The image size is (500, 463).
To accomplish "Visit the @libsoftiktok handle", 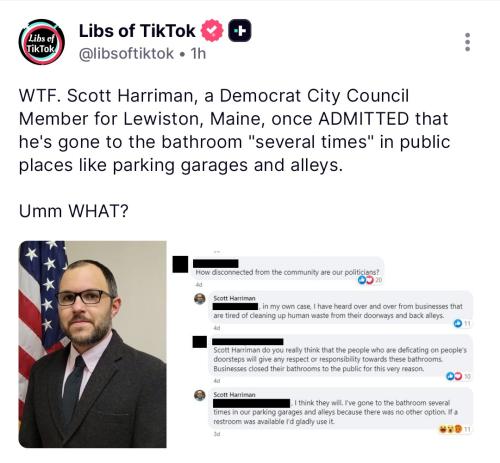I will tap(126, 54).
